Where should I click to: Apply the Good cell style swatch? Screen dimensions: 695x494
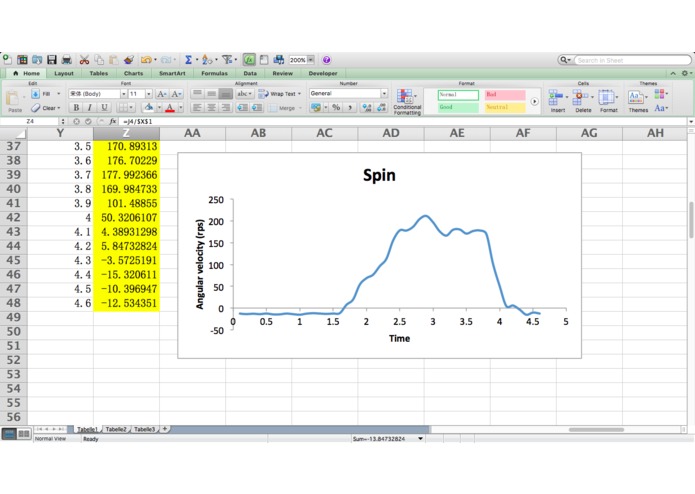click(x=458, y=107)
